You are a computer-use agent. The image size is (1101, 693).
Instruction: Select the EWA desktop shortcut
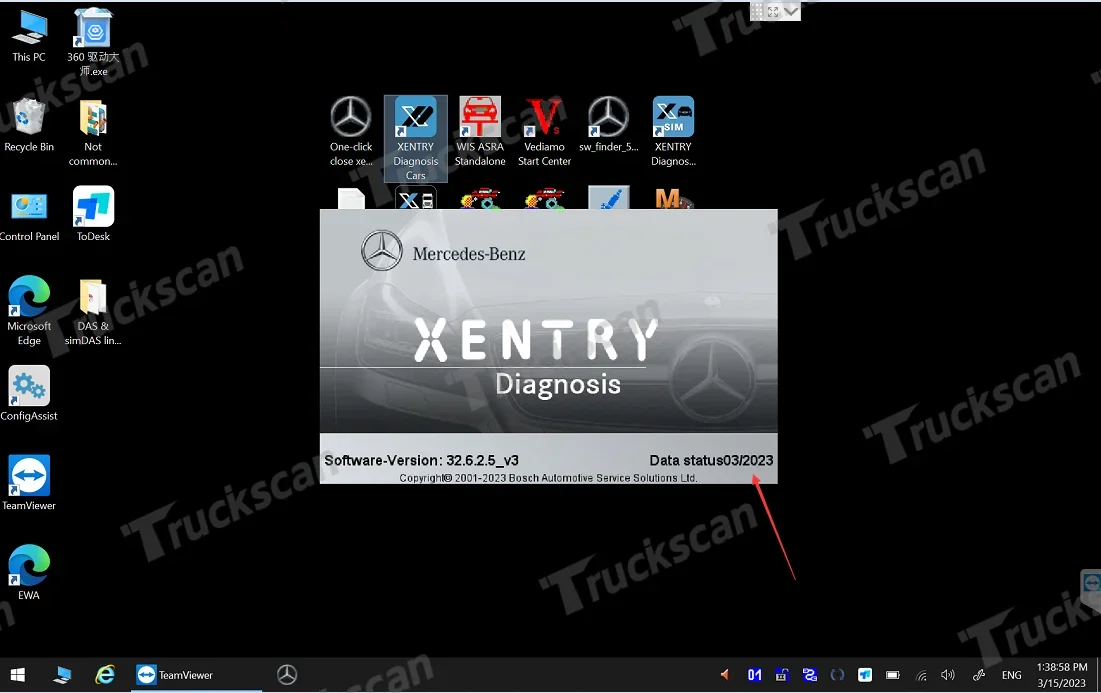point(29,573)
